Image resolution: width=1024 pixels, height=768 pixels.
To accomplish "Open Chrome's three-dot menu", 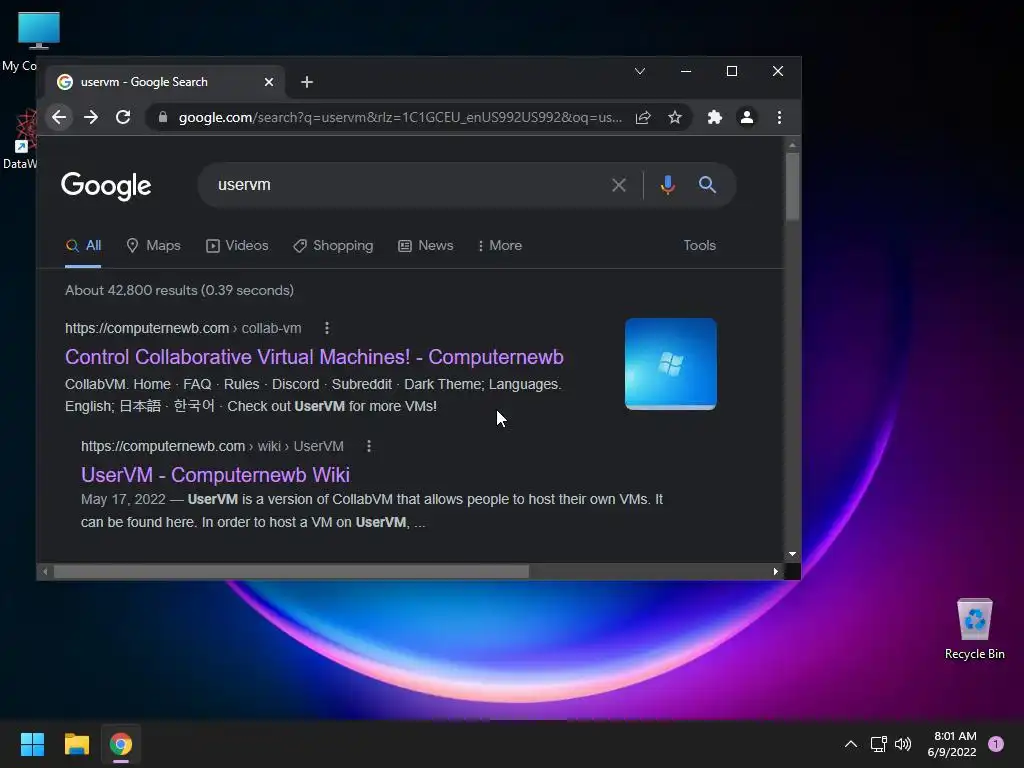I will 779,118.
